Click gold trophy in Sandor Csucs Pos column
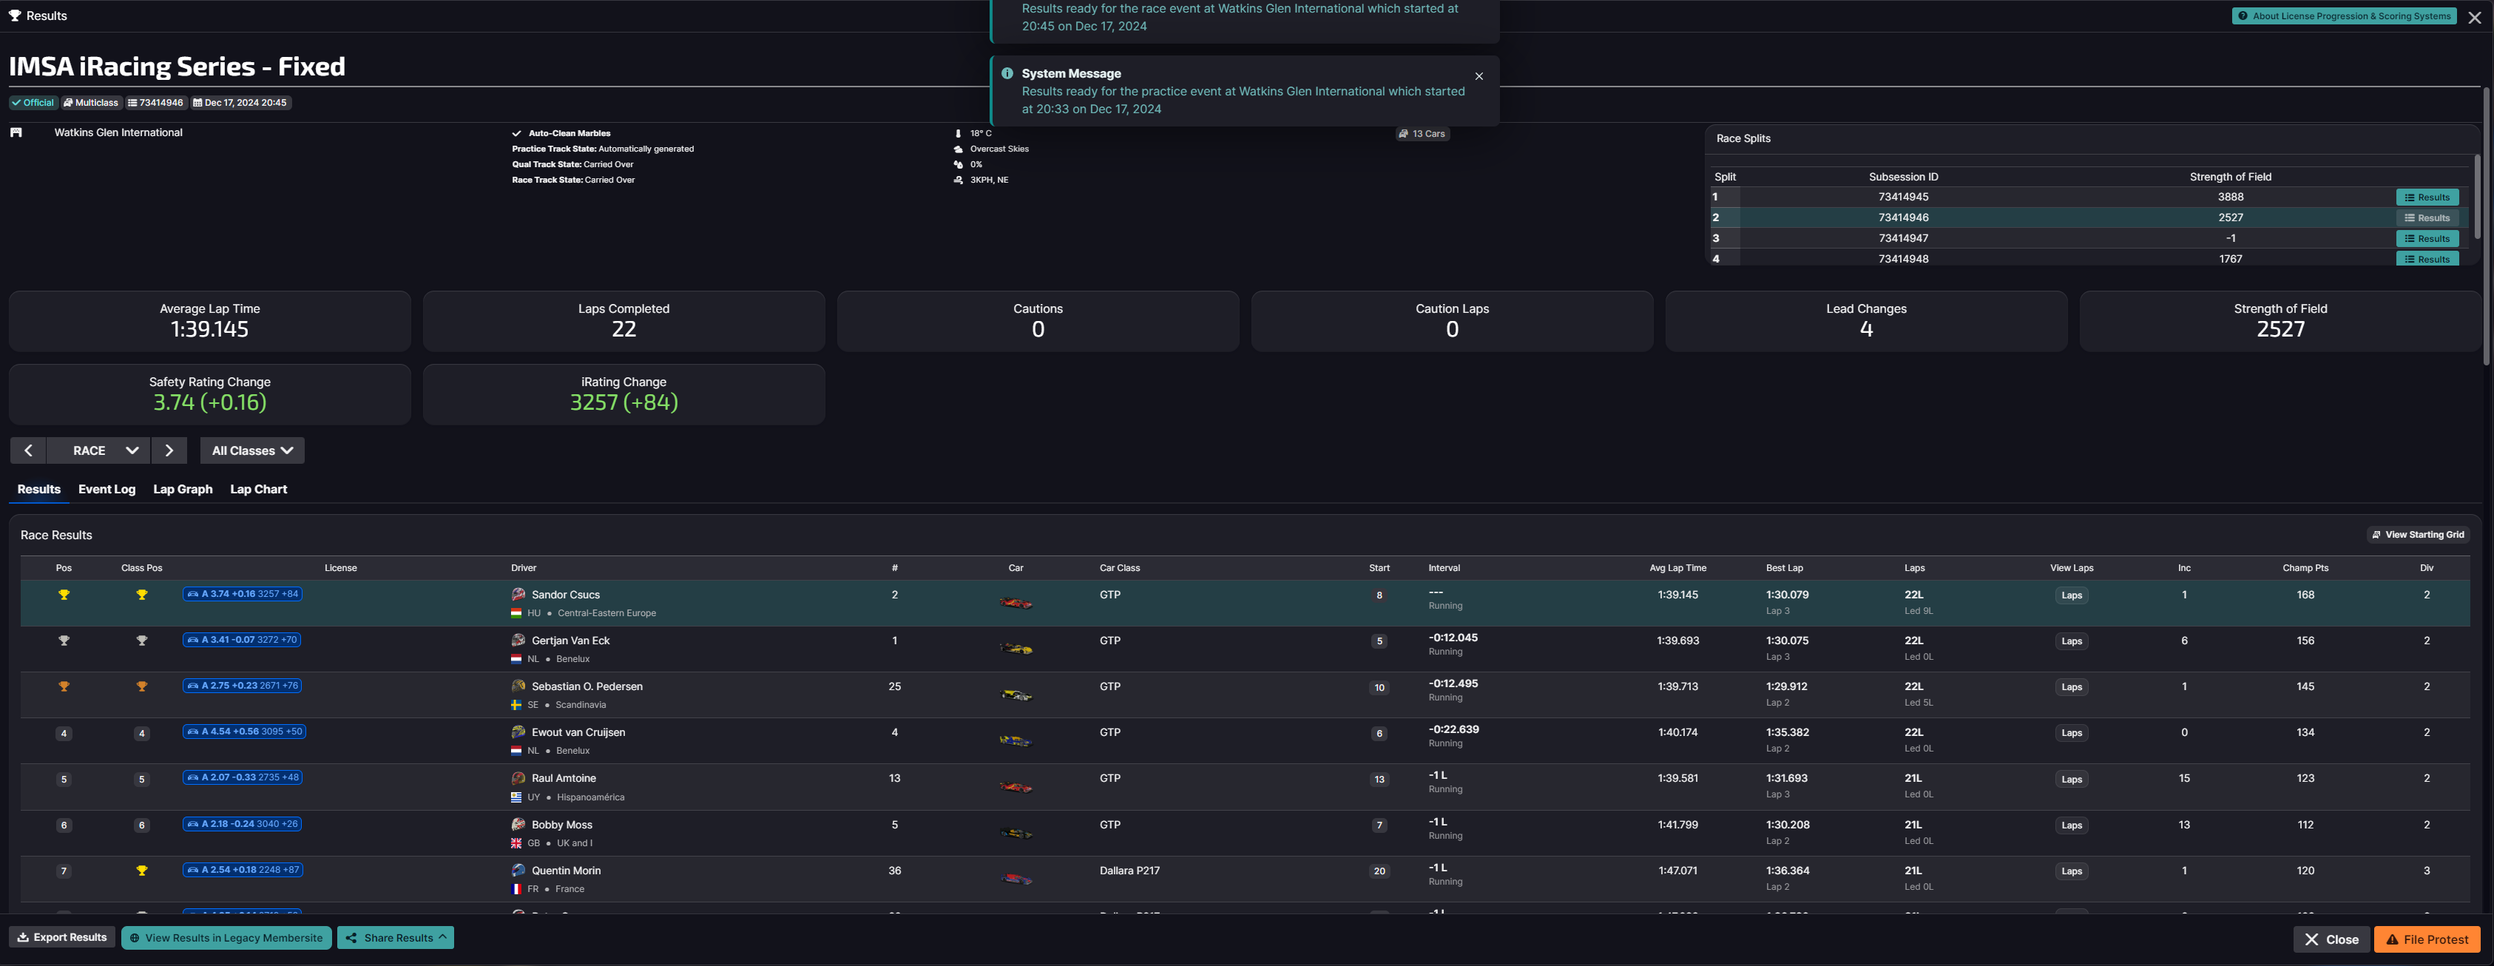The height and width of the screenshot is (966, 2494). tap(64, 595)
